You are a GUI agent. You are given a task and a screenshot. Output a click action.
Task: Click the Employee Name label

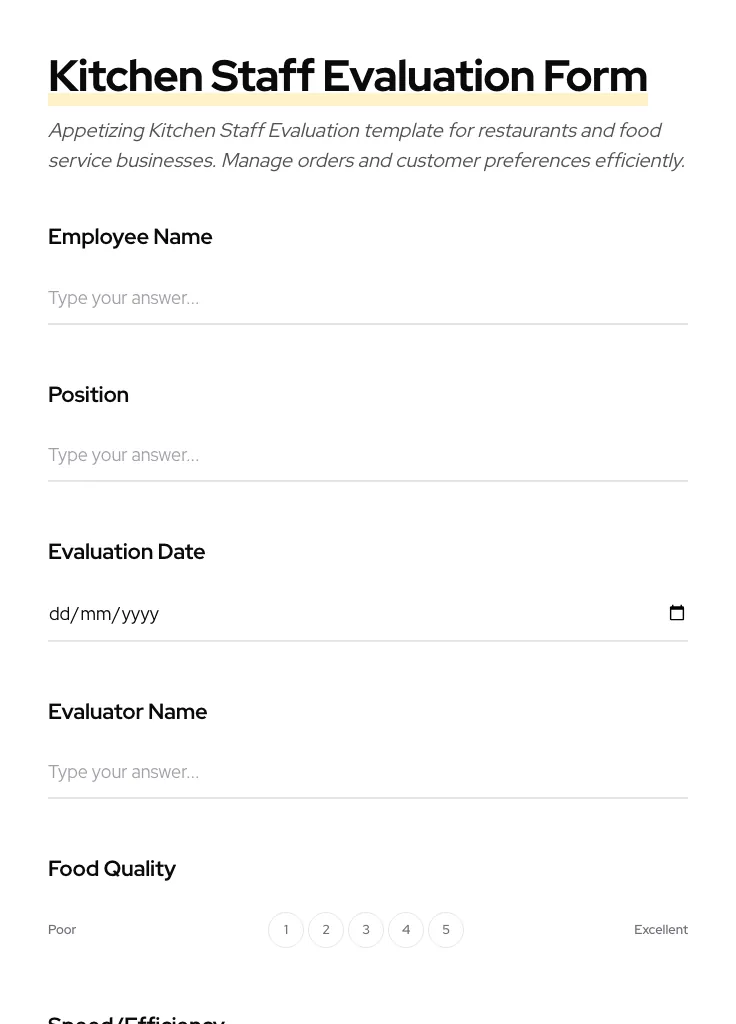click(x=130, y=237)
